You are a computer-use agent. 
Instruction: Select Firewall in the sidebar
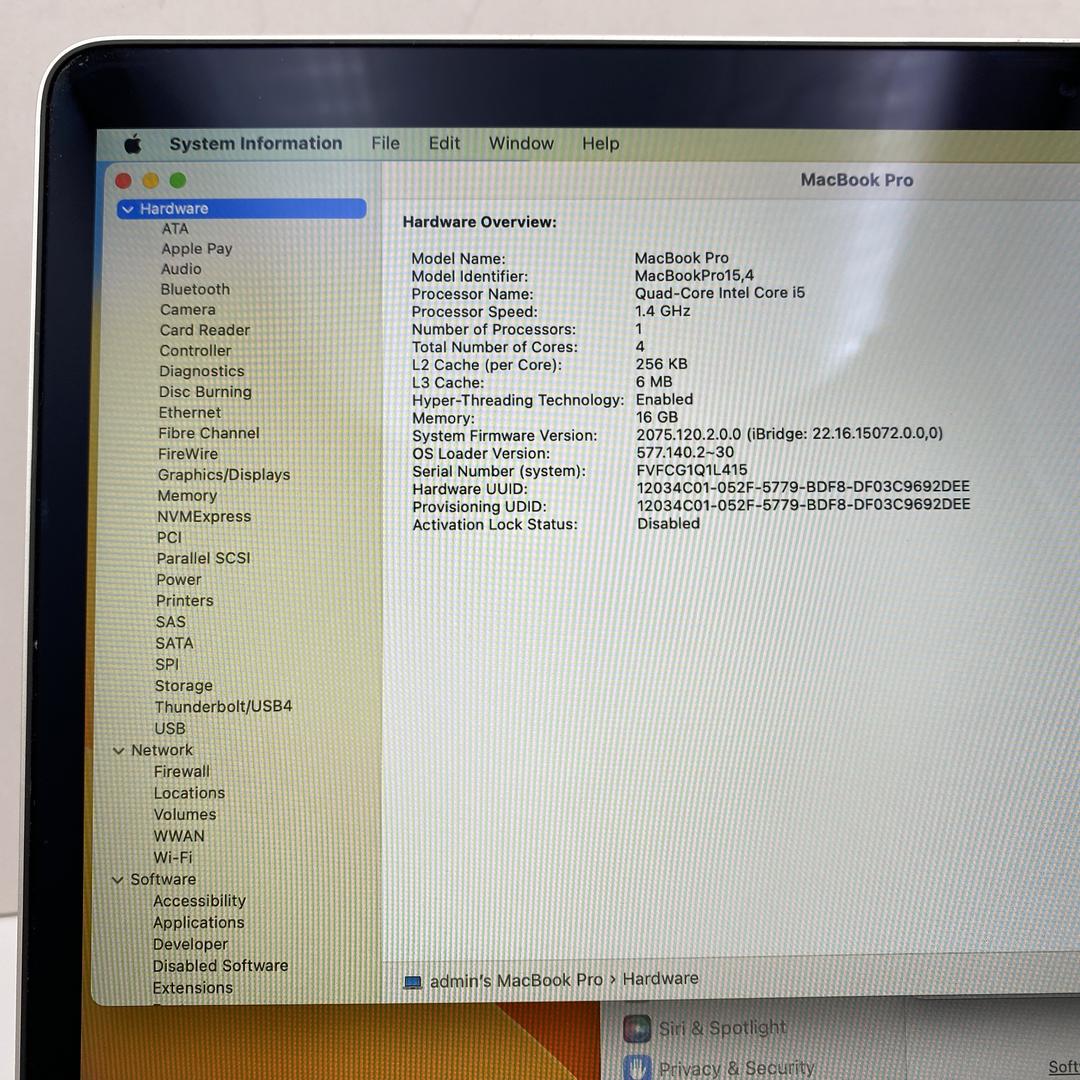coord(182,772)
